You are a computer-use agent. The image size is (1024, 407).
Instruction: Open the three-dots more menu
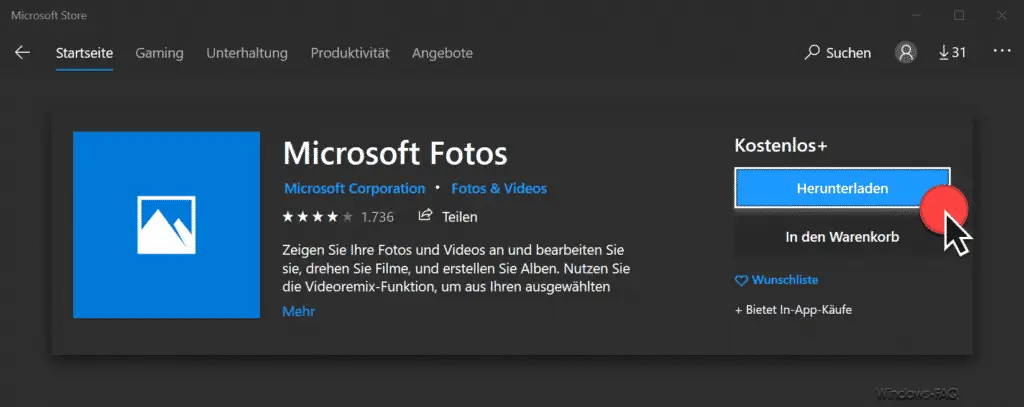pos(1001,51)
